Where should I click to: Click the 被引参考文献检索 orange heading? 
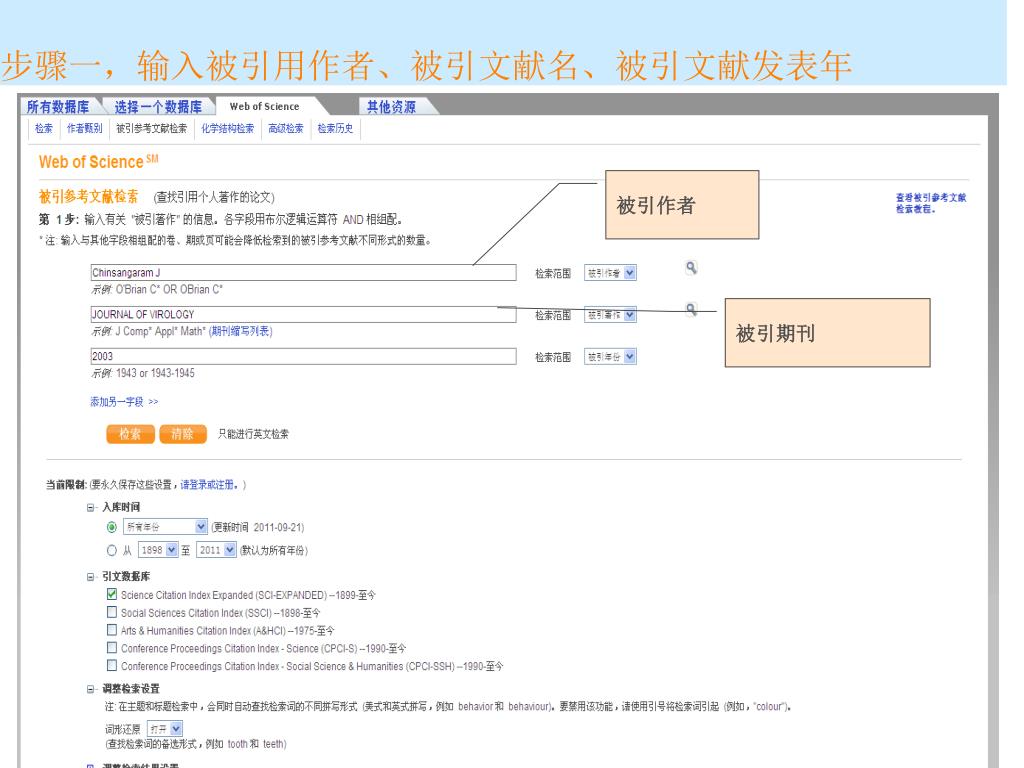click(x=88, y=196)
